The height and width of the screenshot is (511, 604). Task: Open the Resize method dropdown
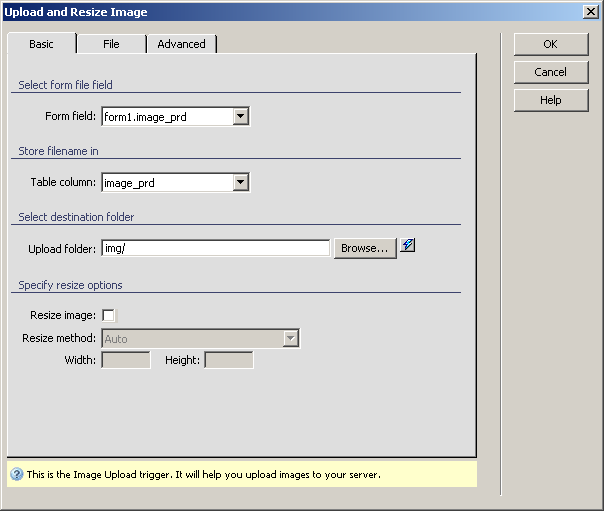click(x=291, y=339)
